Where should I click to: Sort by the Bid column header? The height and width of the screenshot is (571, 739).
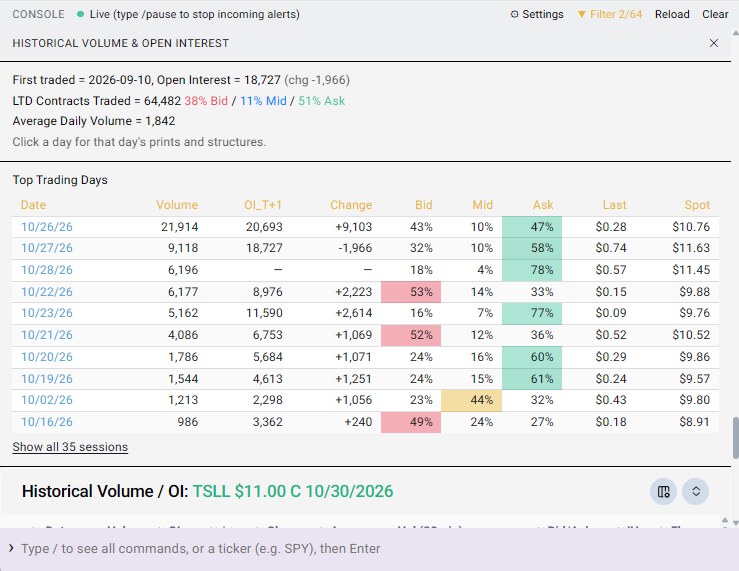tap(423, 205)
